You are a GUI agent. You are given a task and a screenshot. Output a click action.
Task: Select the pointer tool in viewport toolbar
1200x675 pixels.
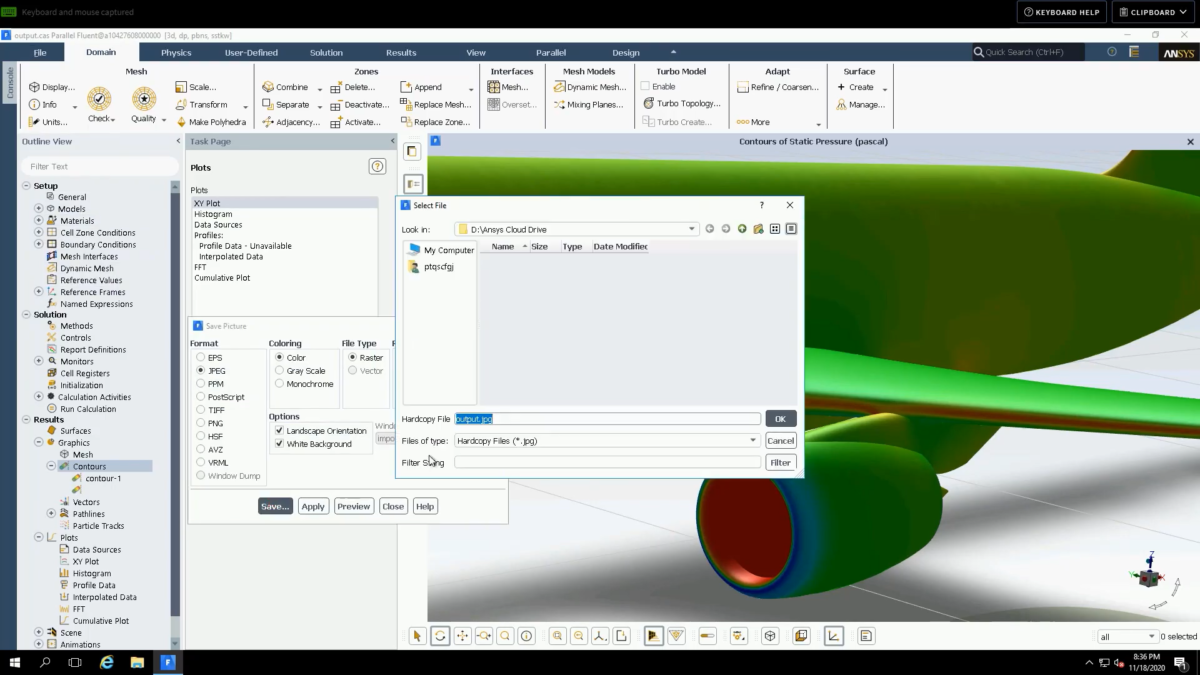coord(418,636)
